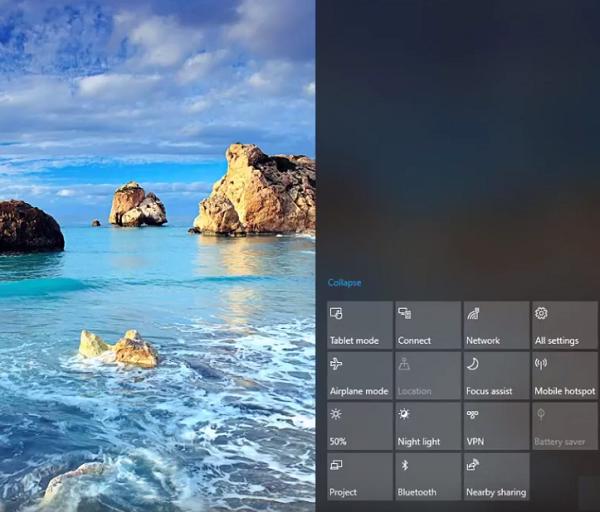
Task: Toggle Tablet mode
Action: click(x=360, y=325)
